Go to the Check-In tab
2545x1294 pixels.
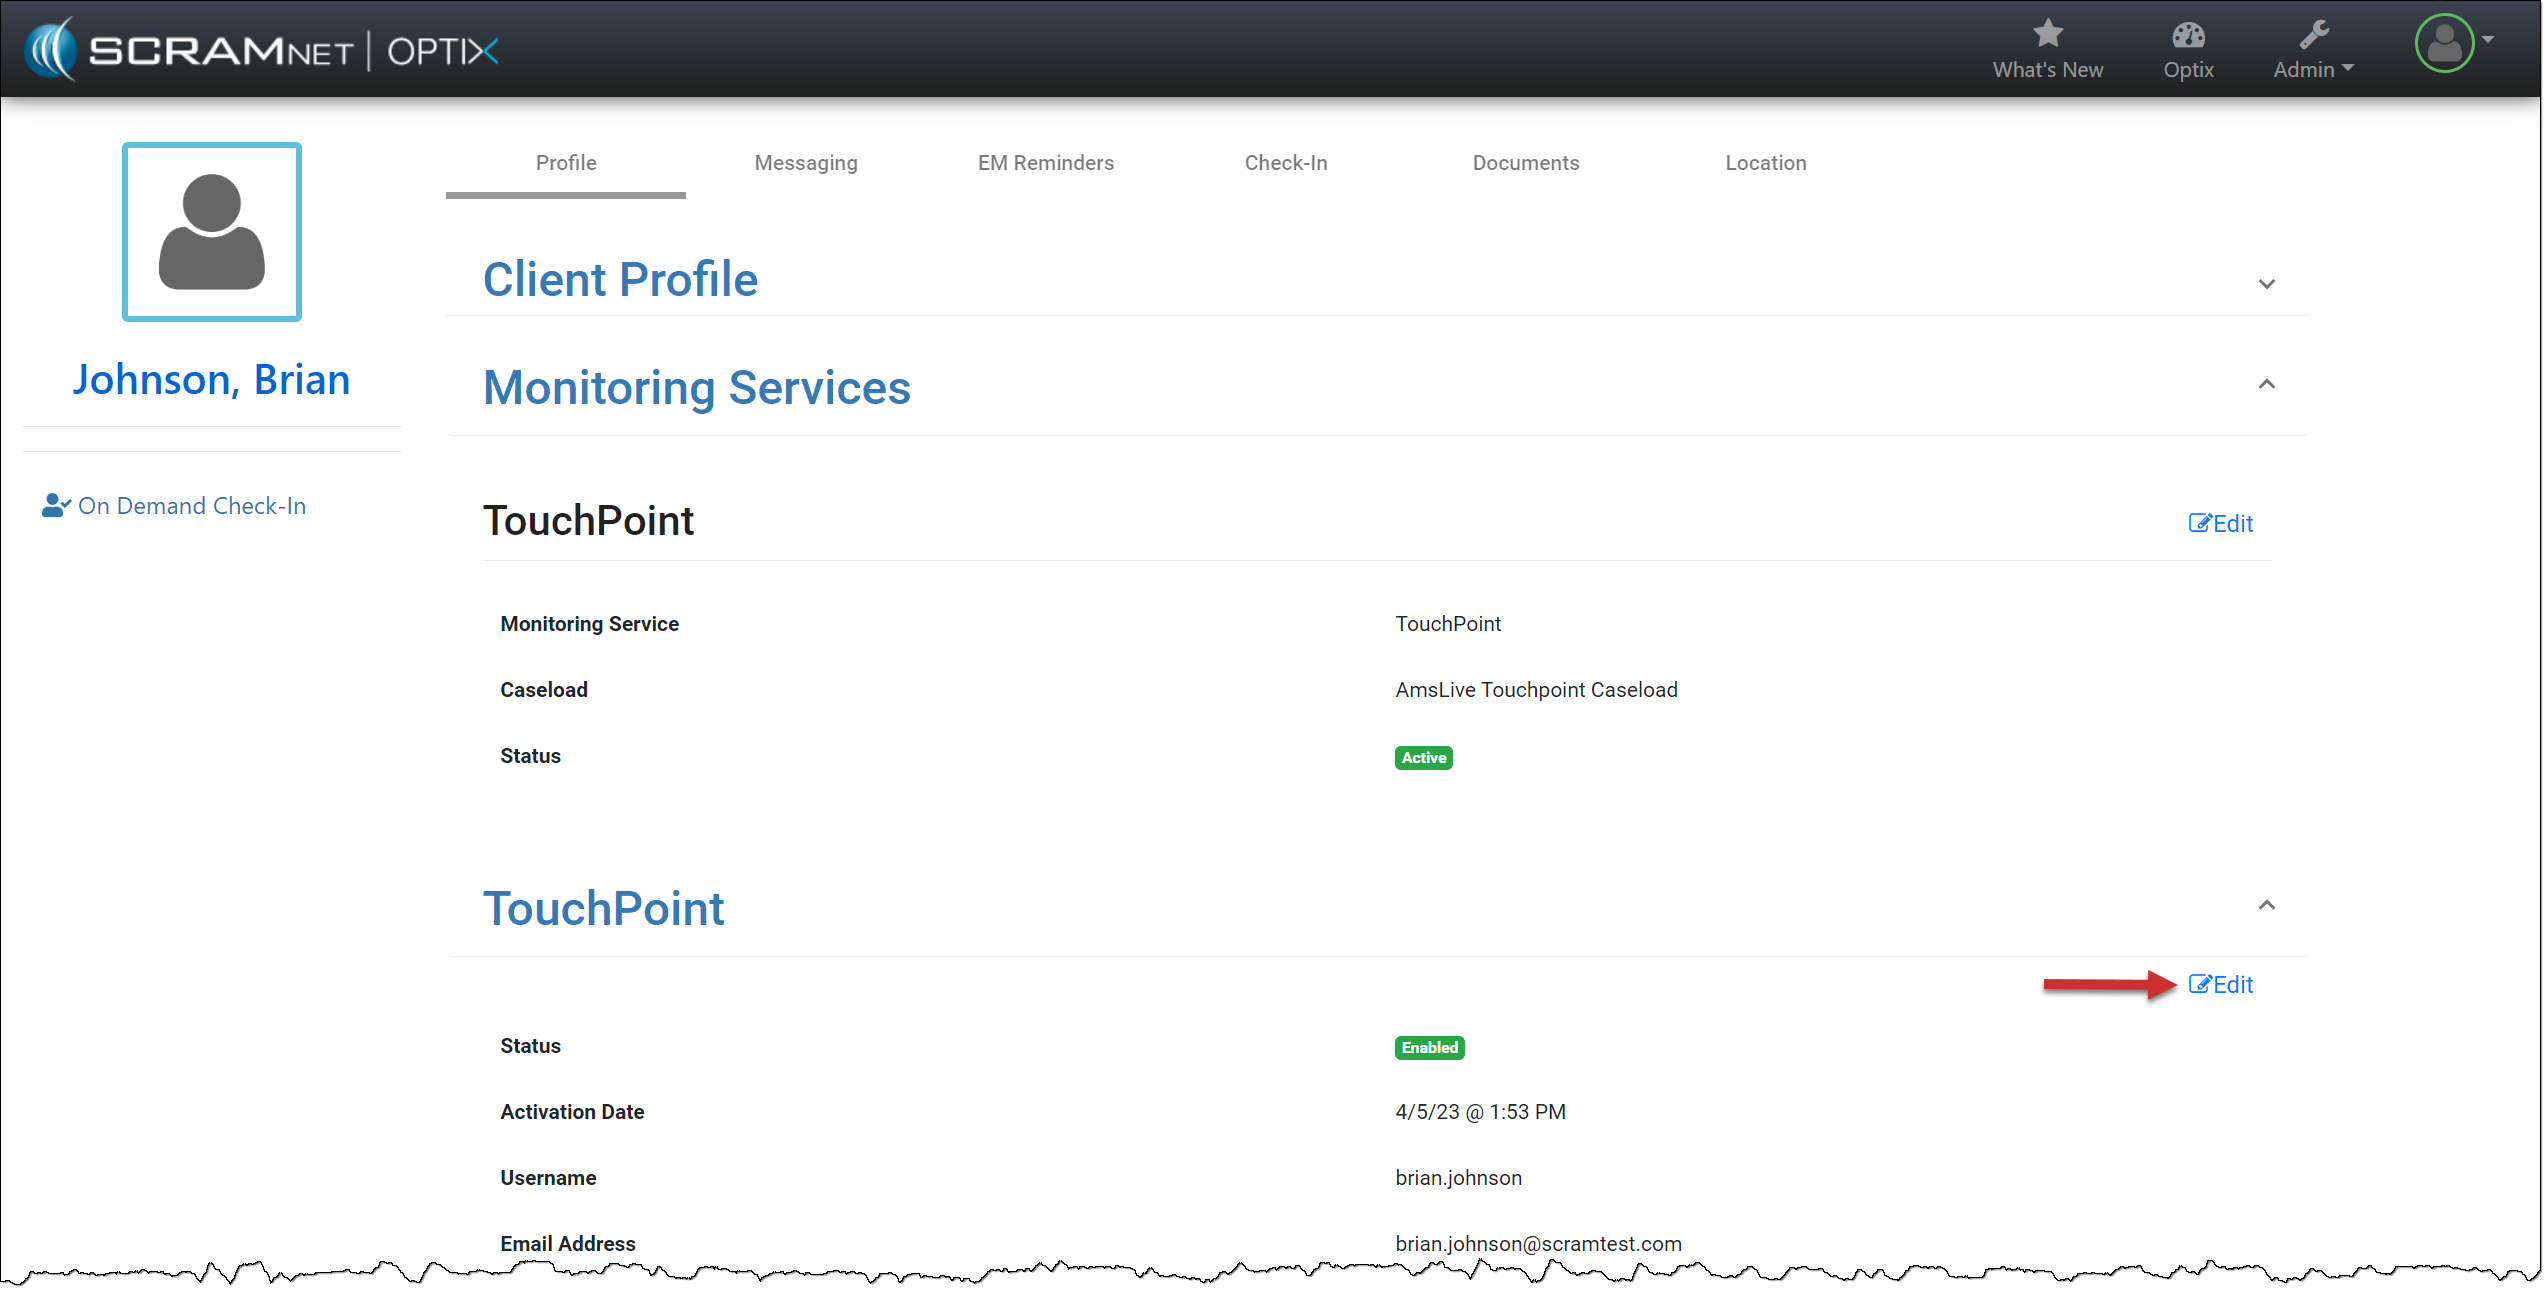[x=1285, y=163]
